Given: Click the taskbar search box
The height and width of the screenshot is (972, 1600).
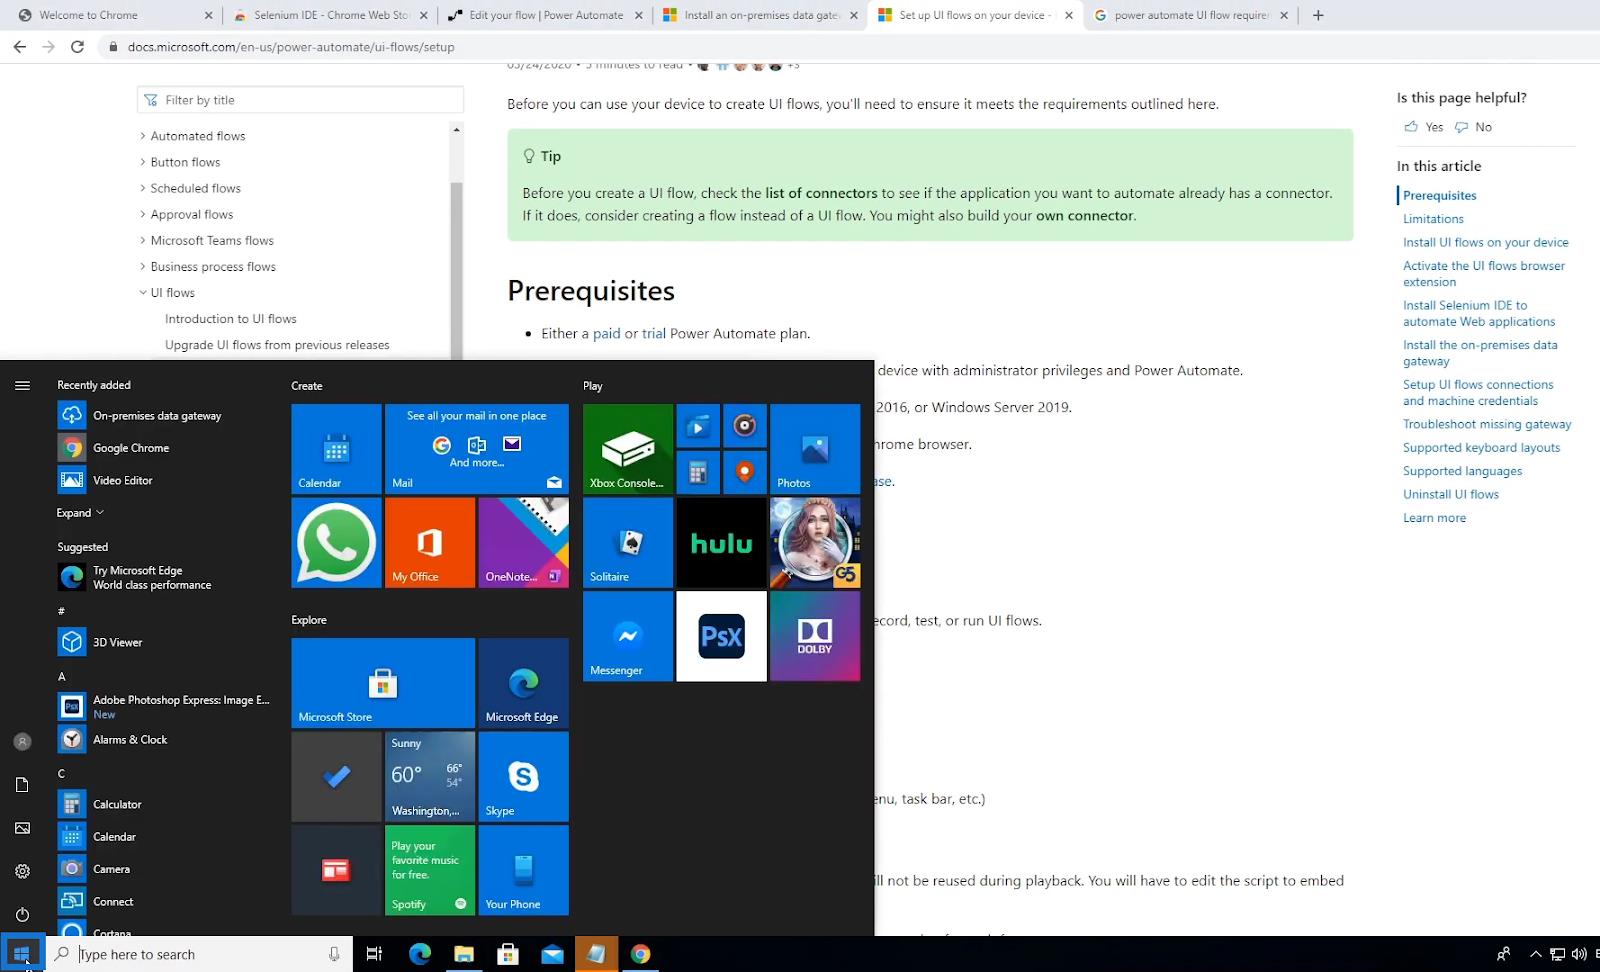Looking at the screenshot, I should click(200, 954).
